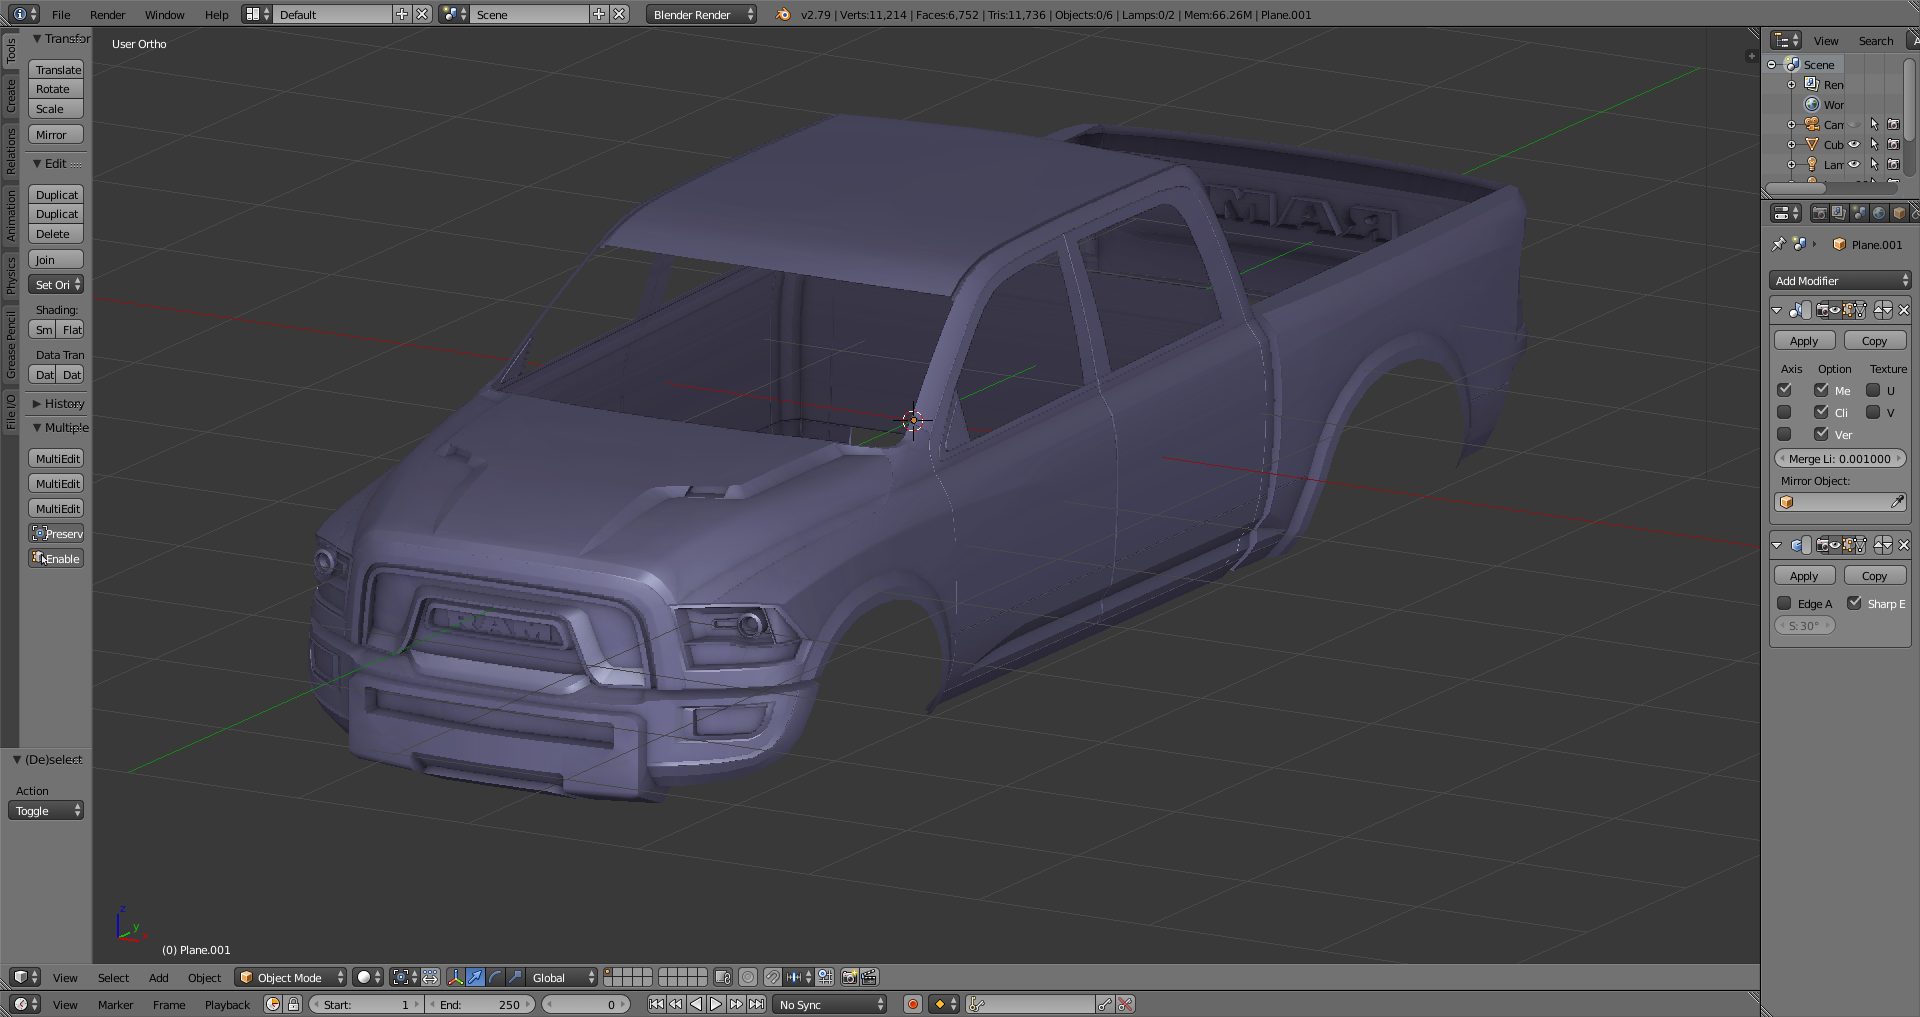Toggle Lamp visibility eye in outliner
The image size is (1920, 1017).
(1854, 164)
